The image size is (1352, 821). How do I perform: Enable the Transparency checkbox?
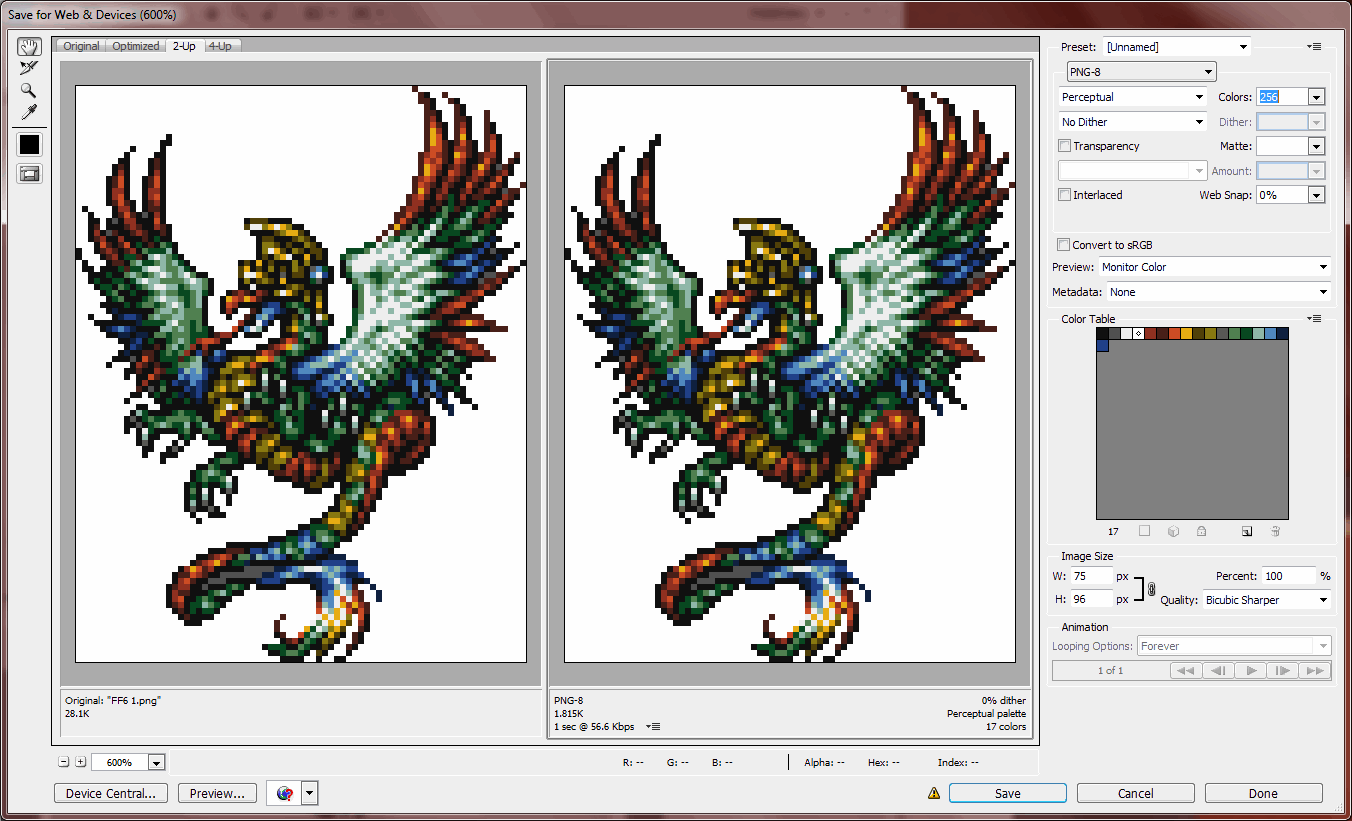click(x=1065, y=146)
